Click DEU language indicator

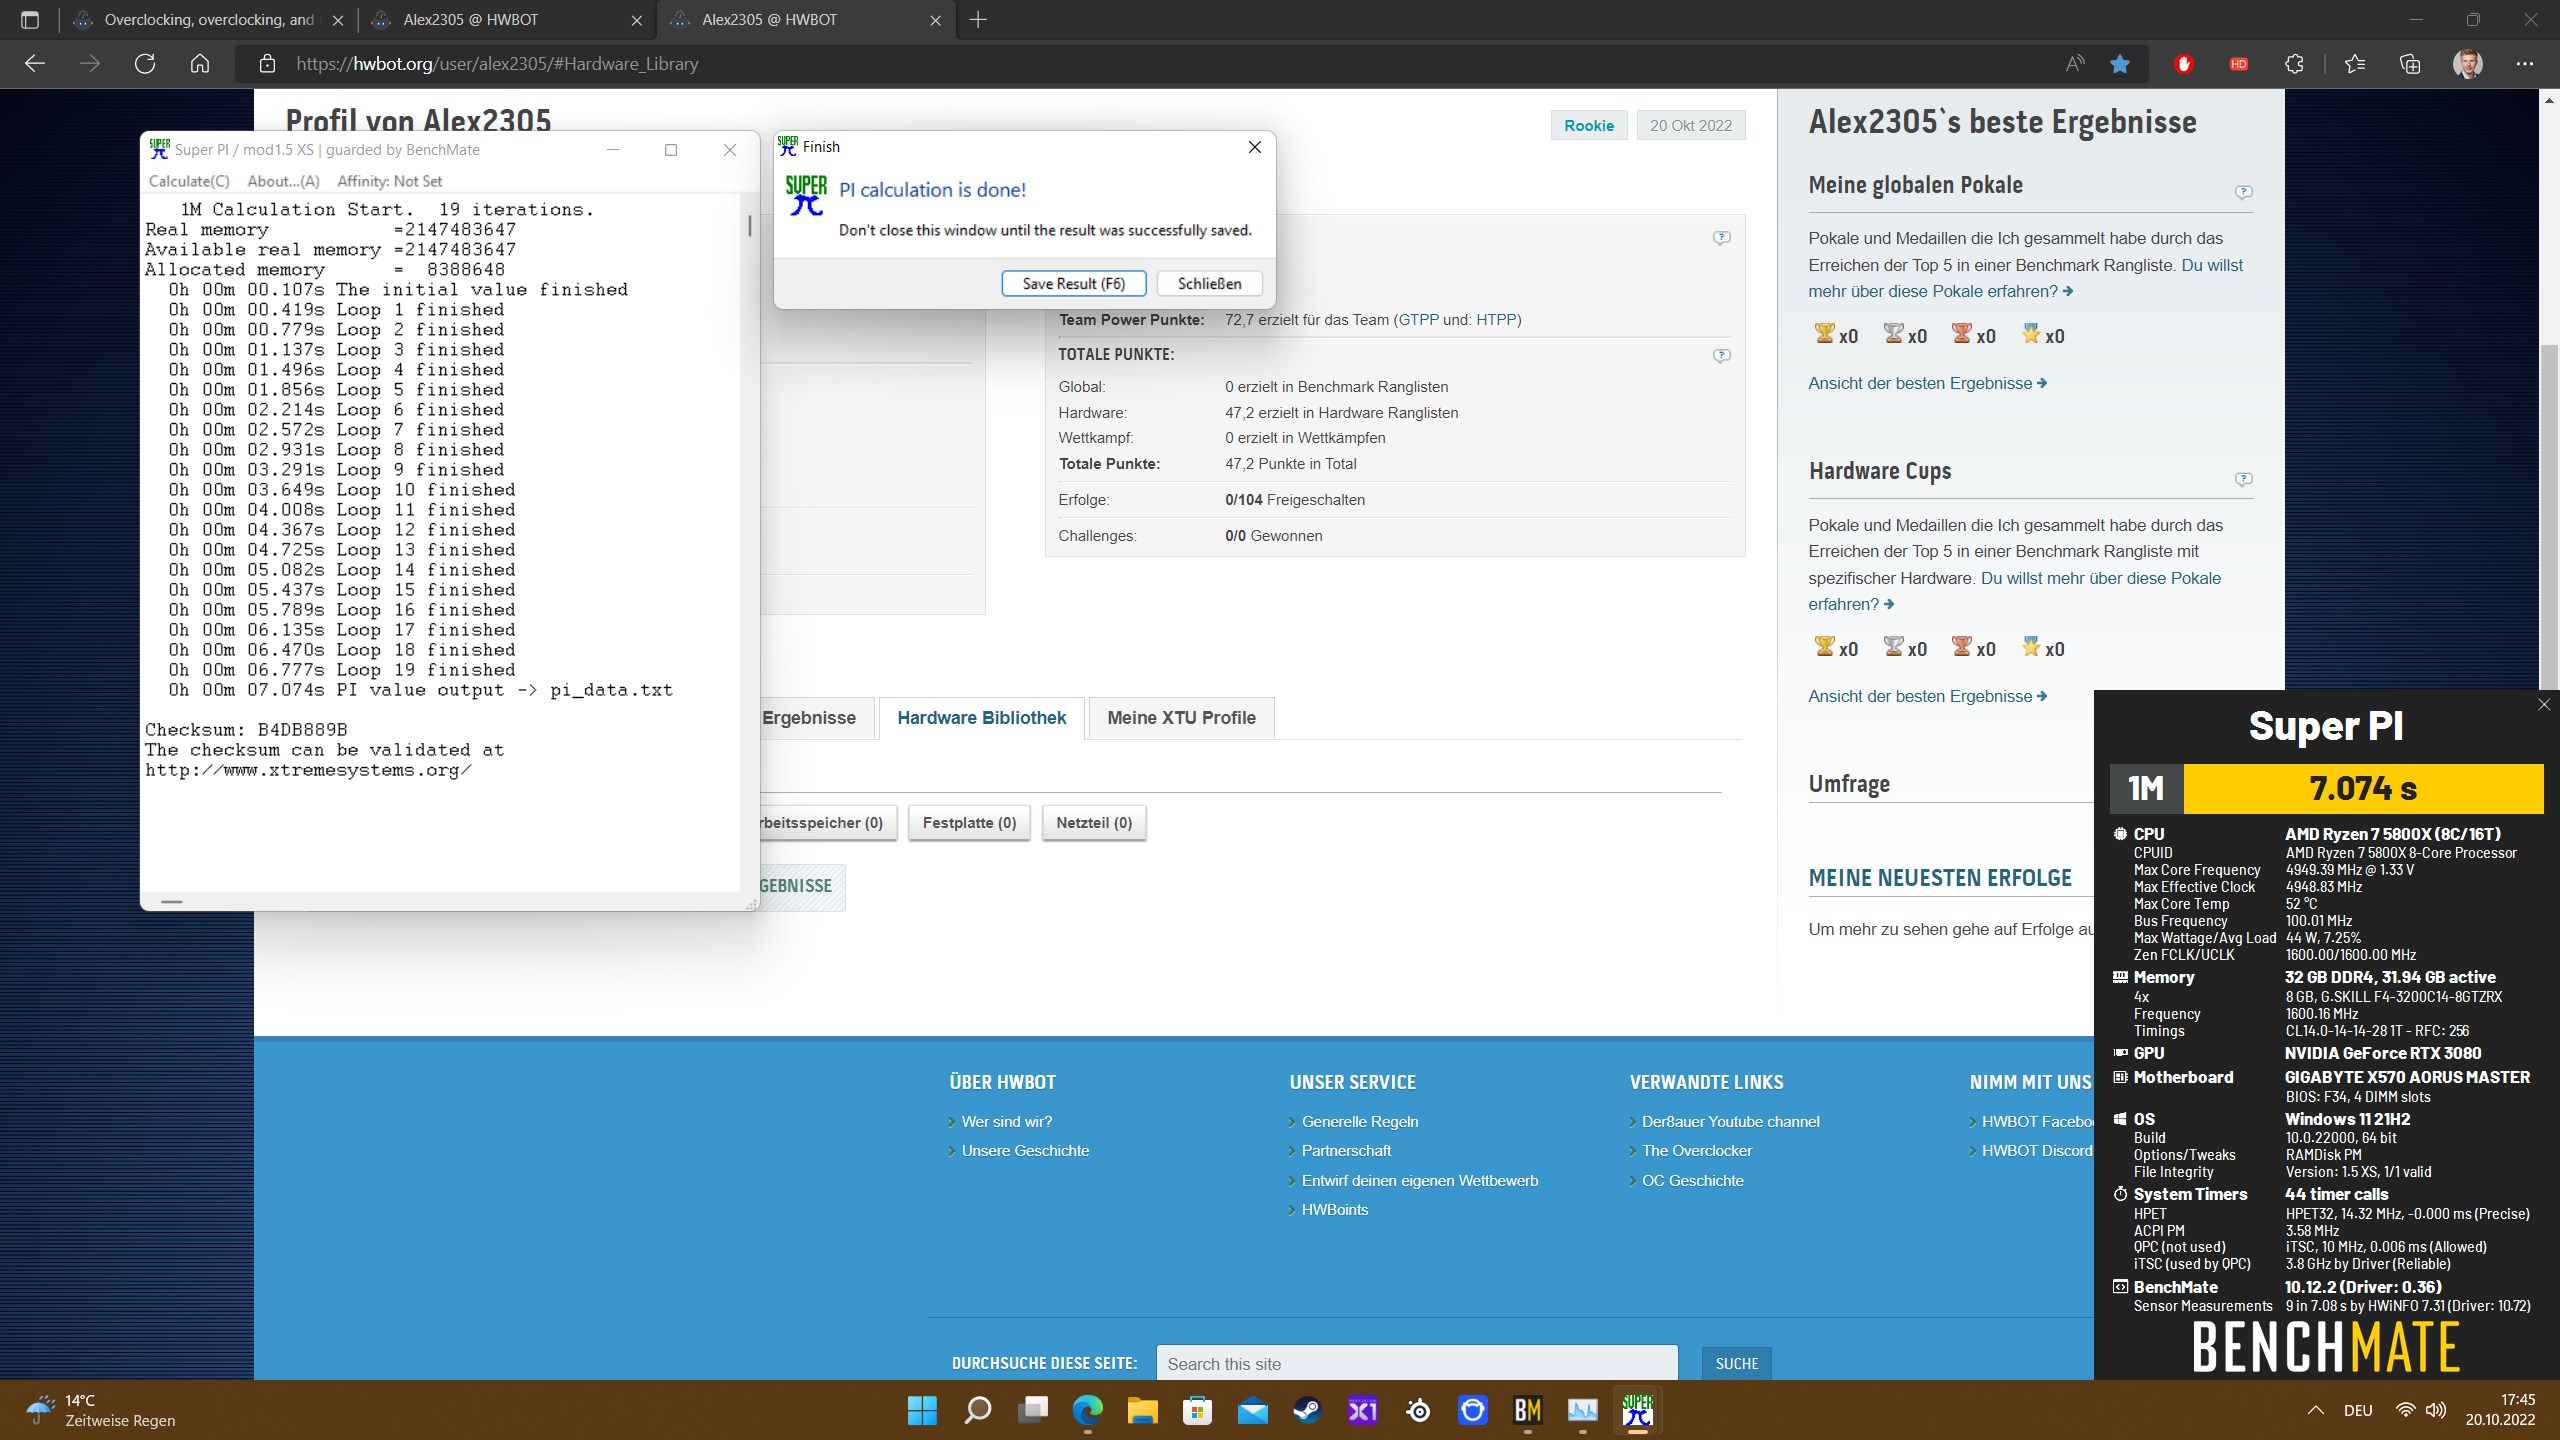(2357, 1411)
